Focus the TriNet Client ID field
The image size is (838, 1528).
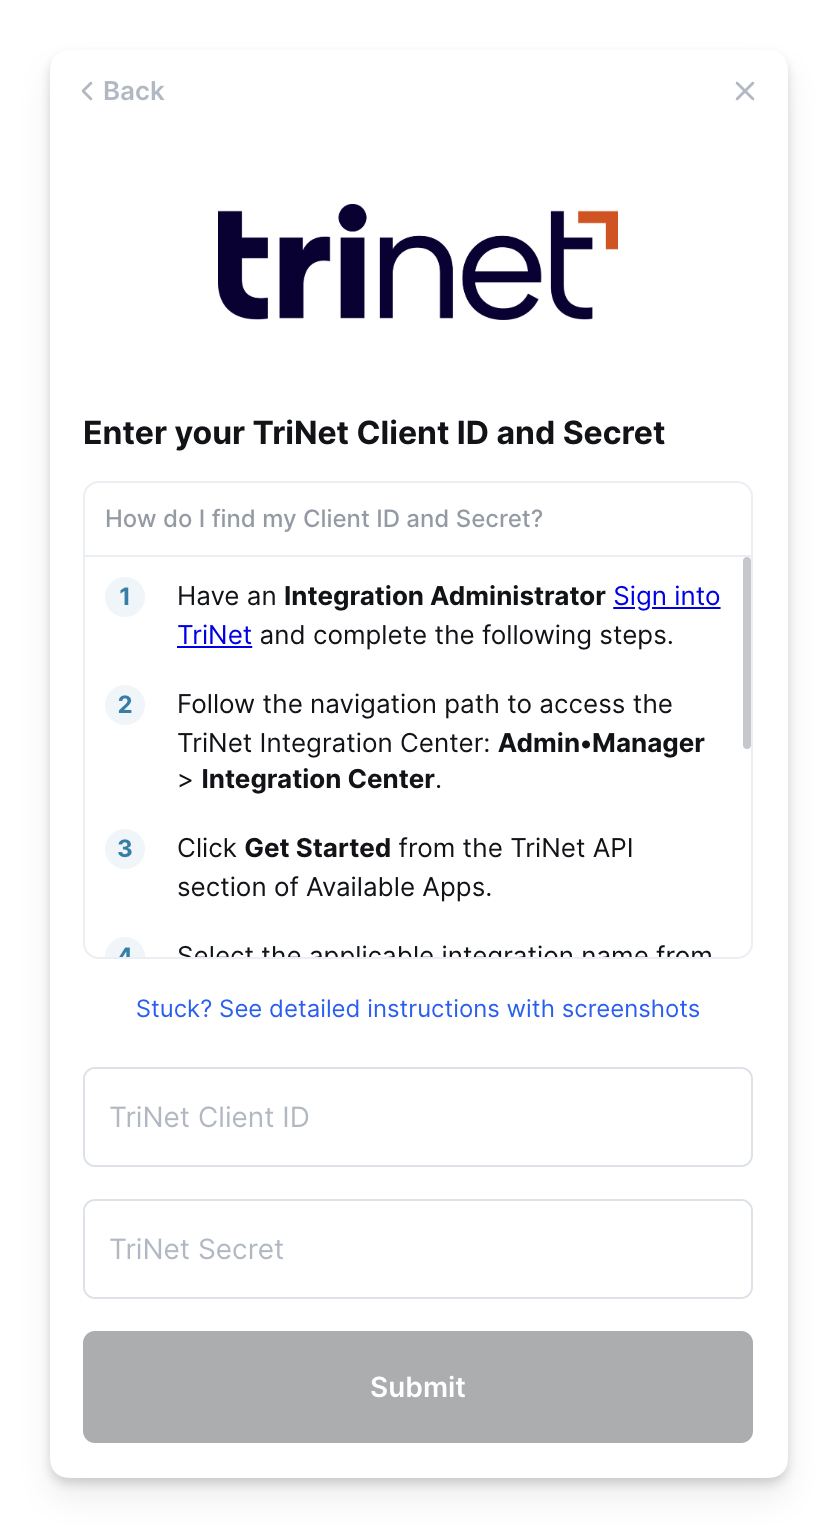click(x=418, y=1117)
